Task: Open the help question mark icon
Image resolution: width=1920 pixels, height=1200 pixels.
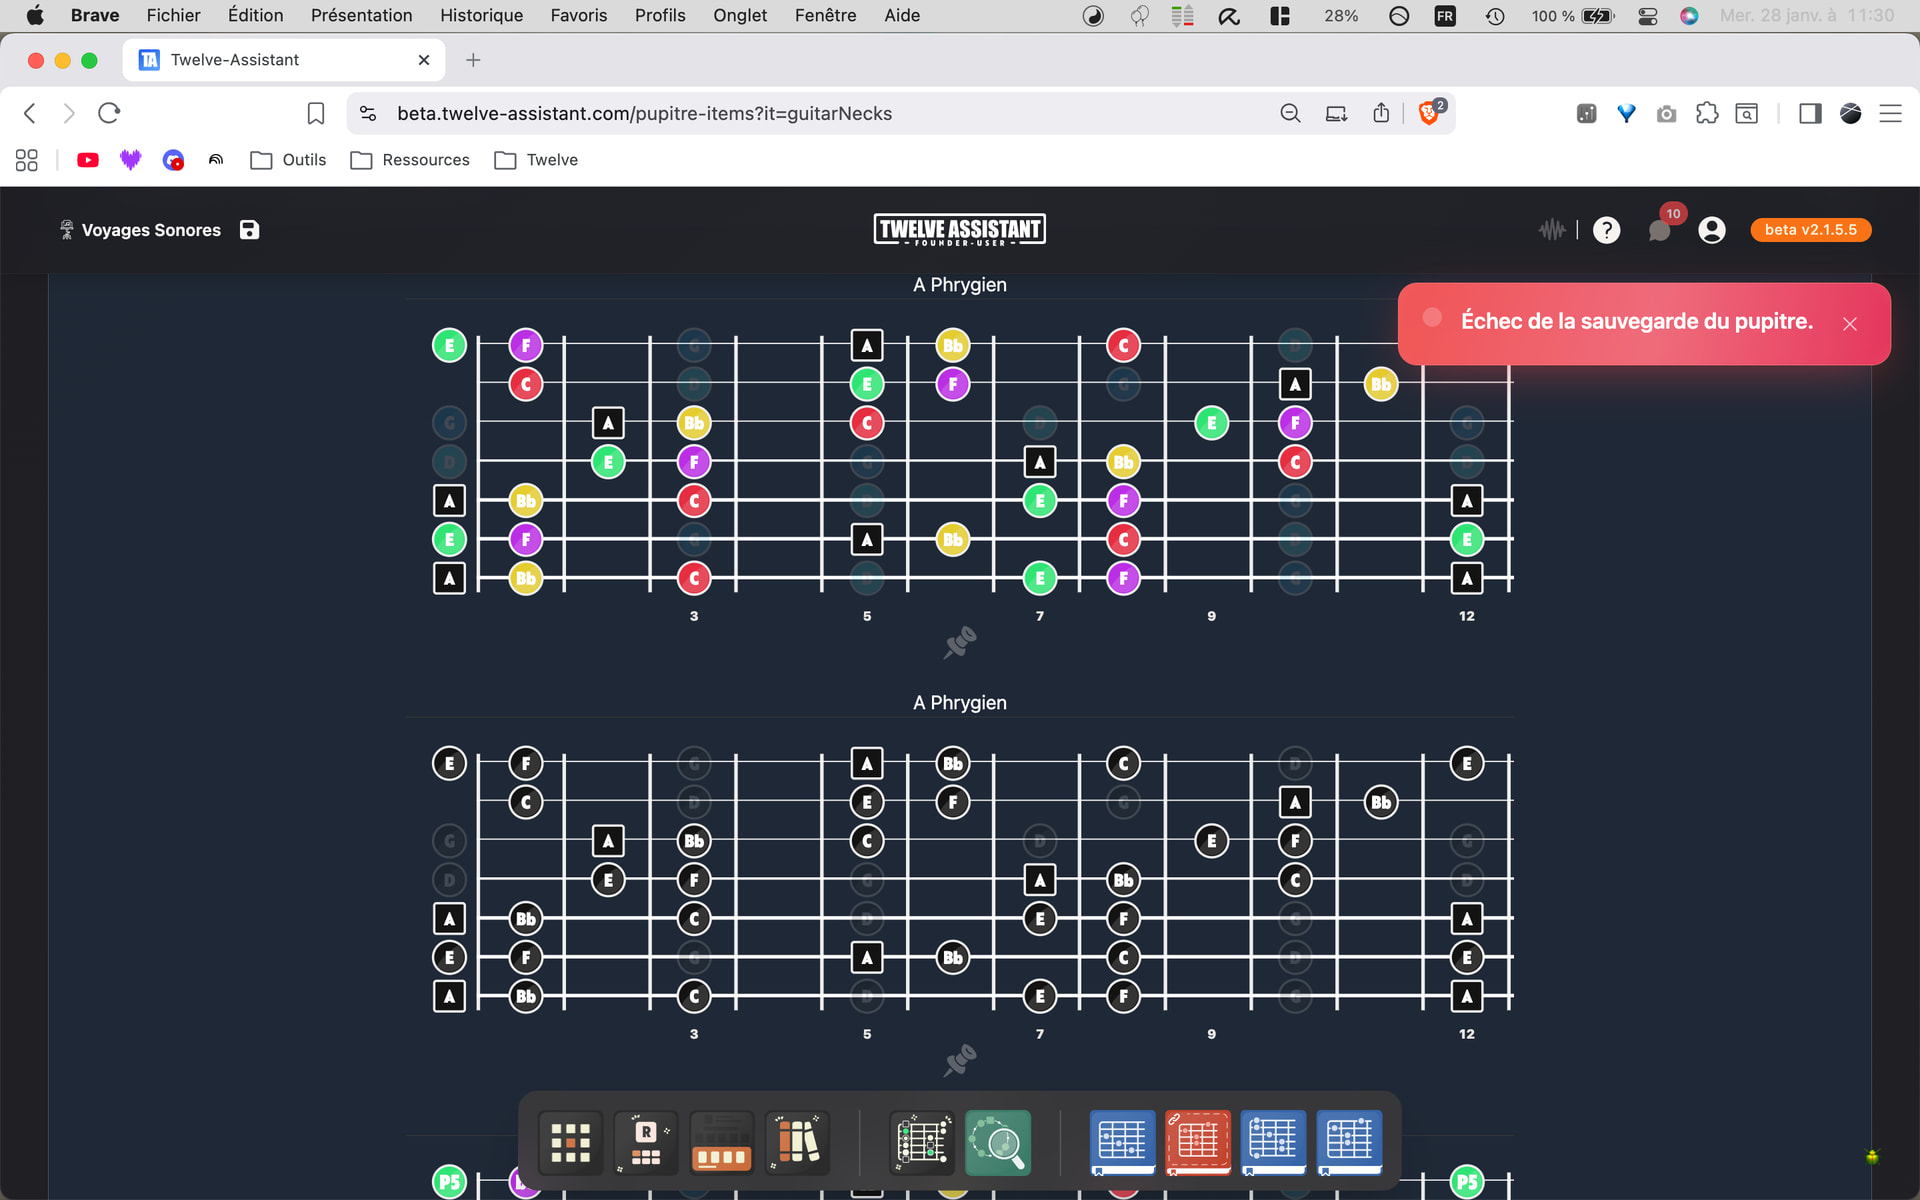Action: point(1606,230)
